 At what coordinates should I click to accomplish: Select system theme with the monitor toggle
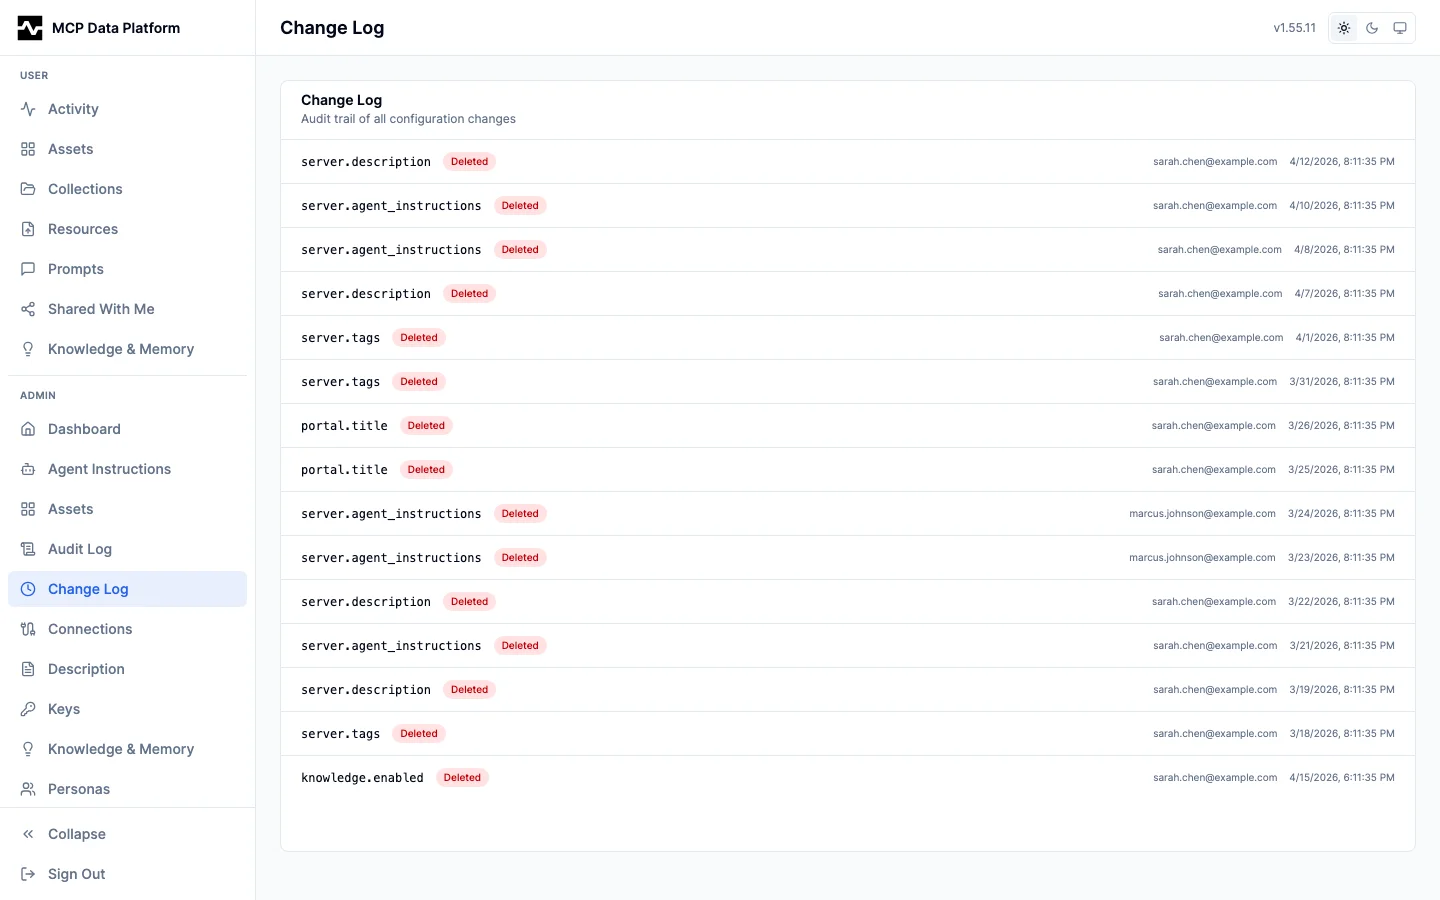point(1400,28)
